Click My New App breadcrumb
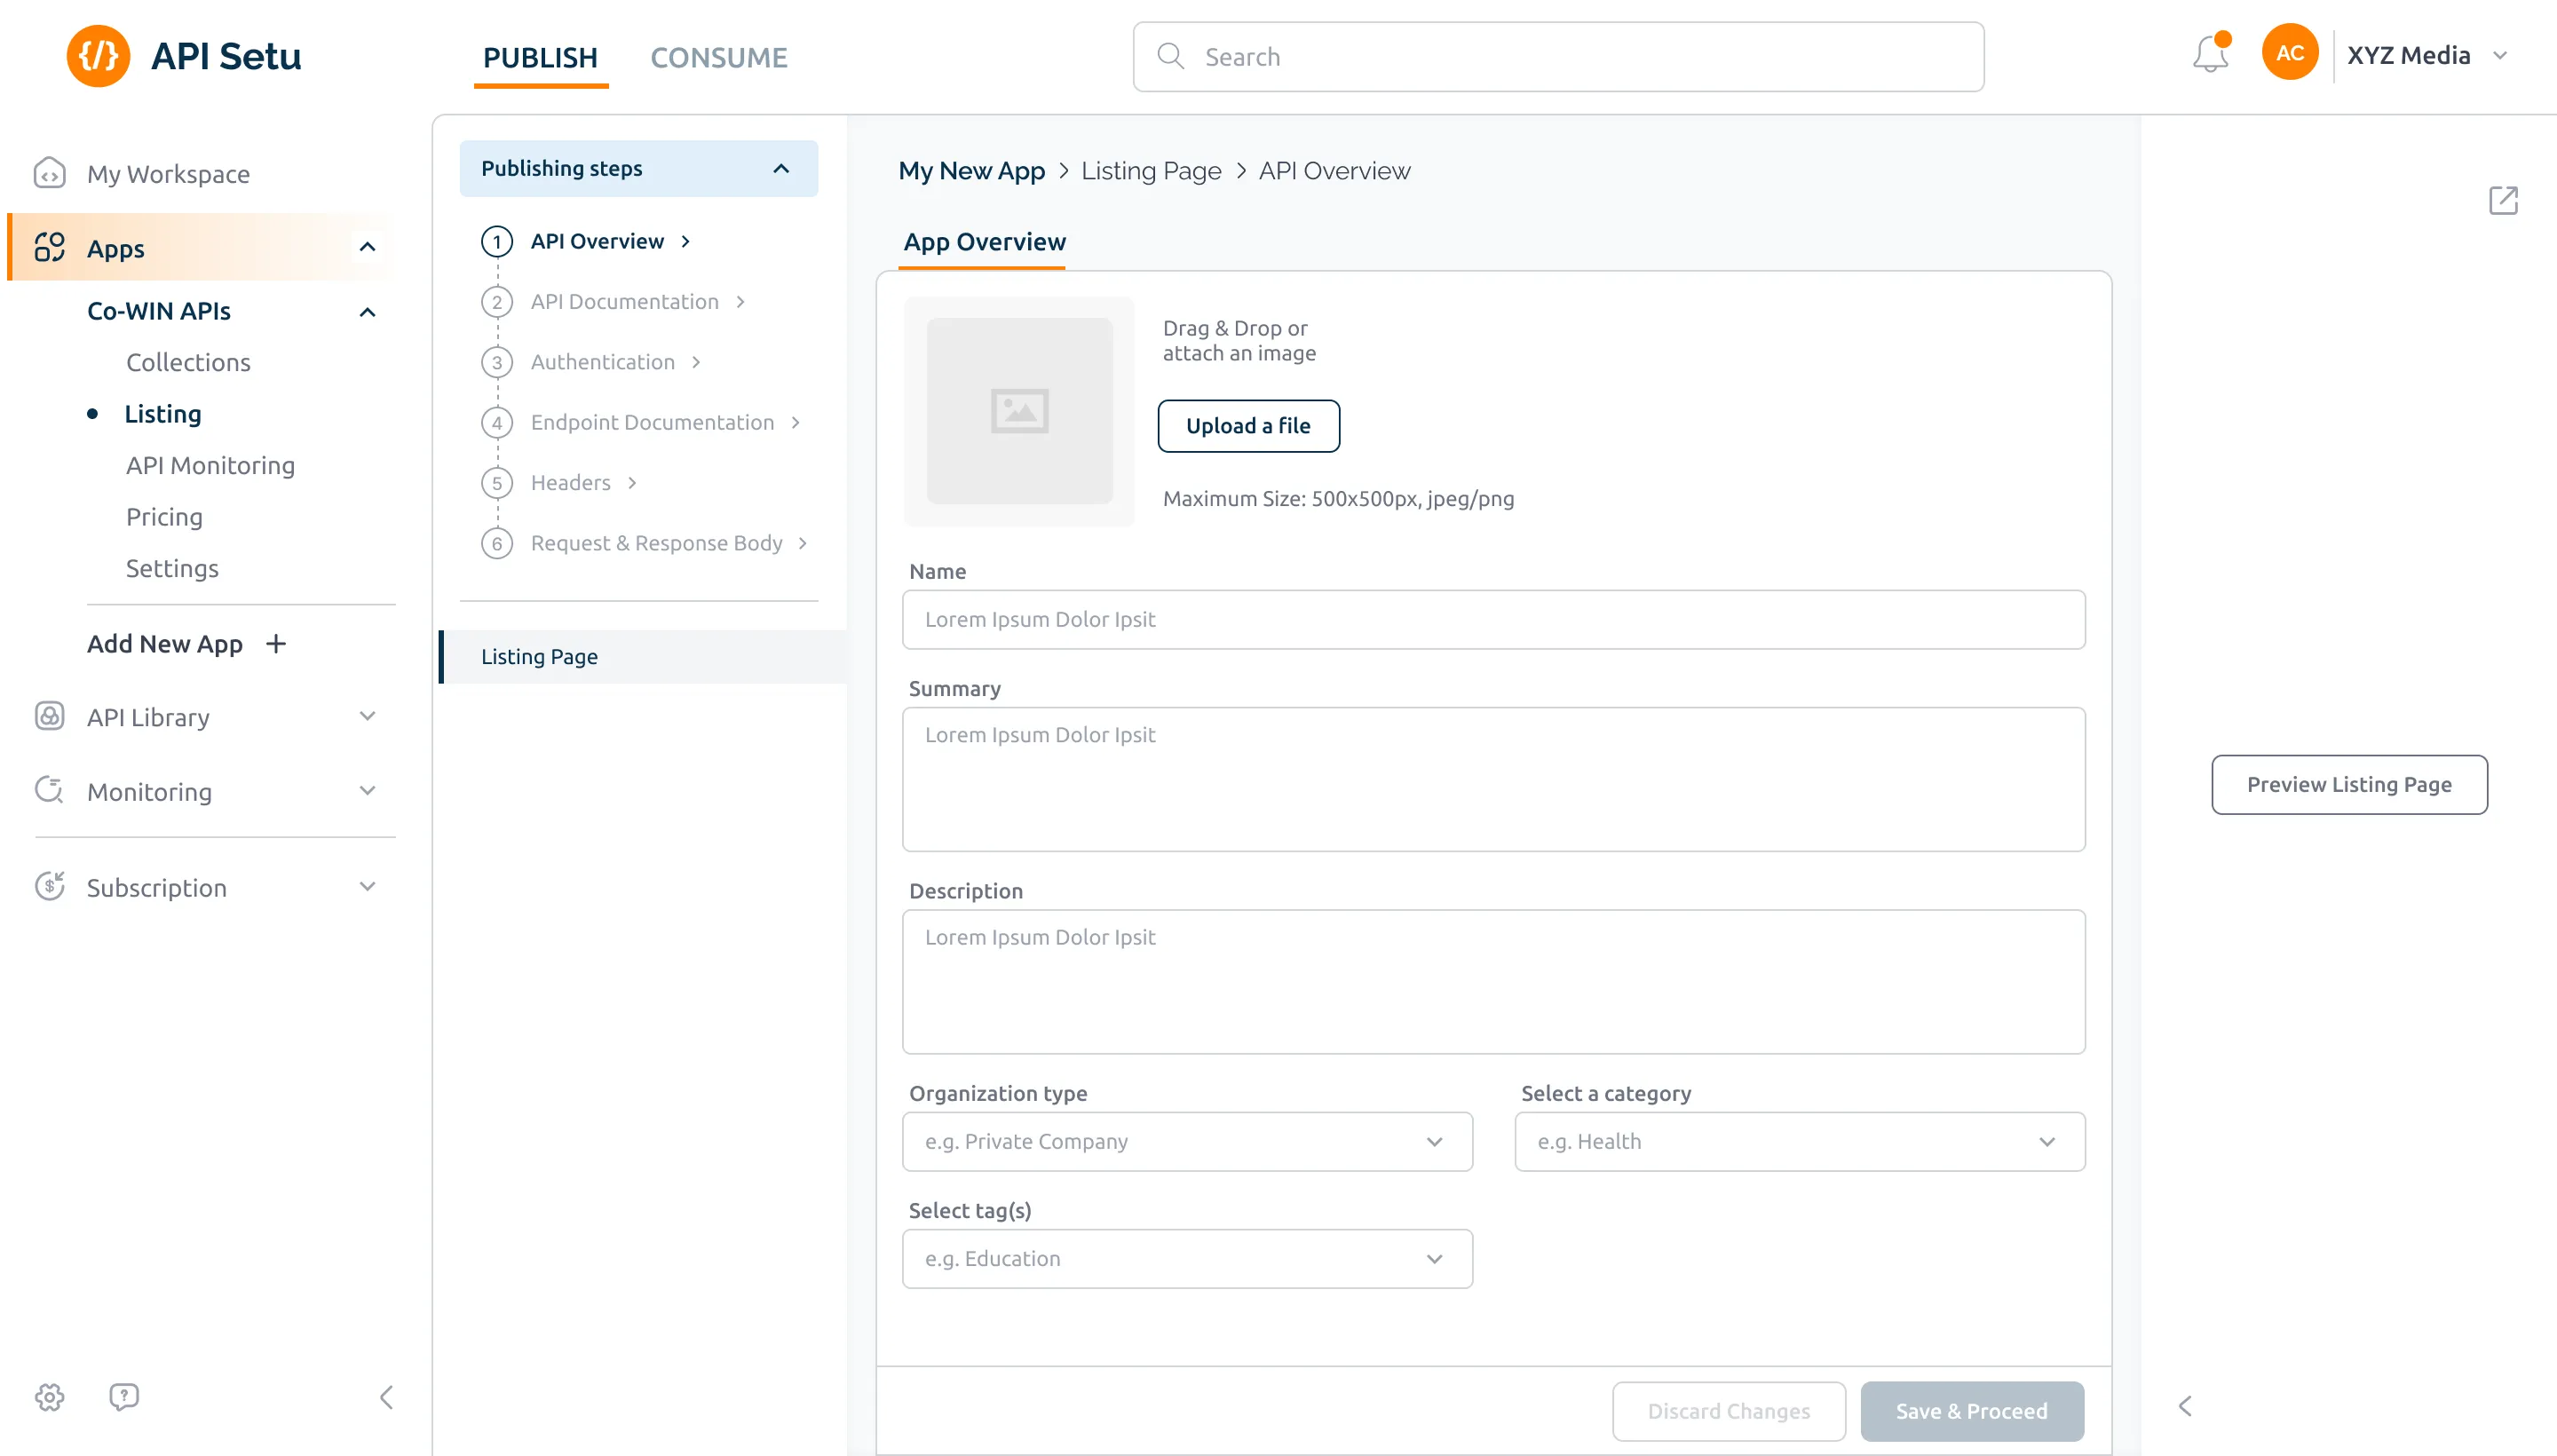 [971, 171]
